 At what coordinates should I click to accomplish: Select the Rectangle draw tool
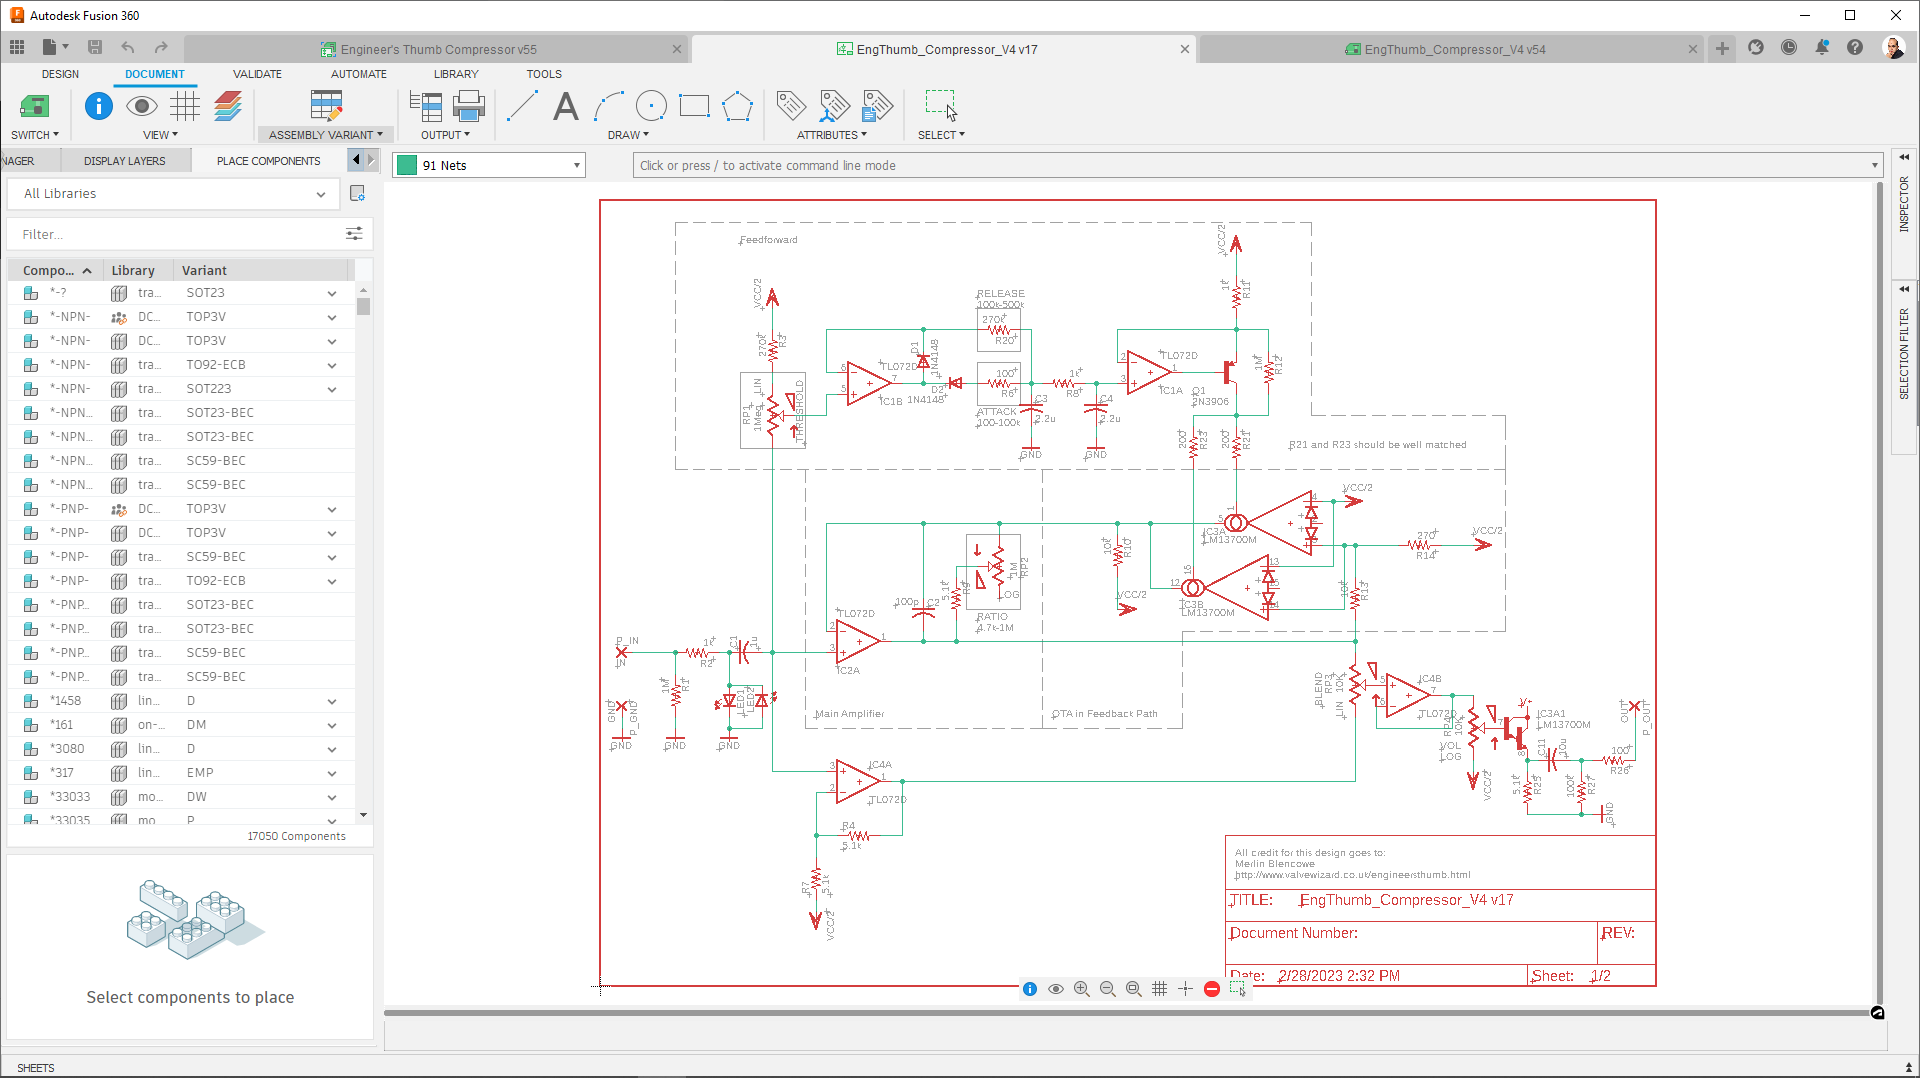(694, 105)
